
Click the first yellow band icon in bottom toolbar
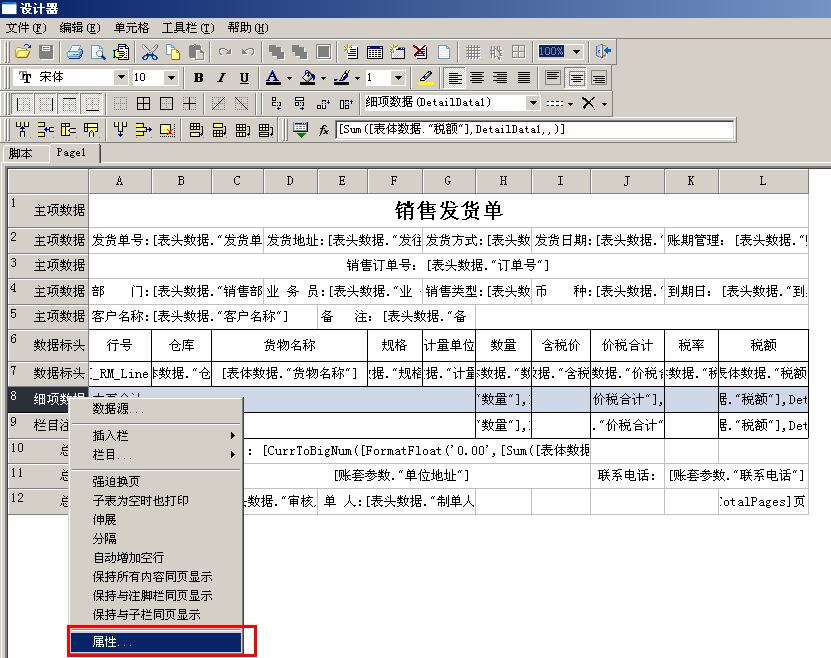[x=22, y=130]
